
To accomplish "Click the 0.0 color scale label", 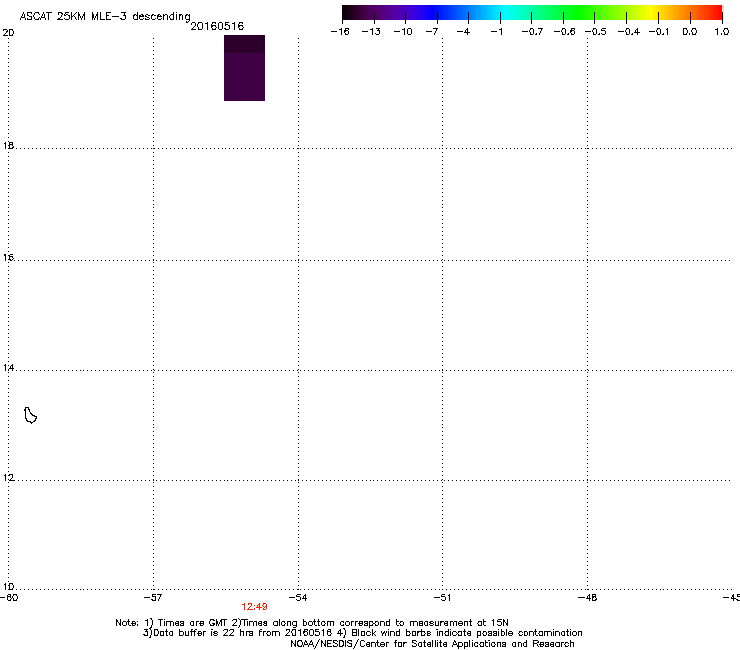I will (x=690, y=32).
